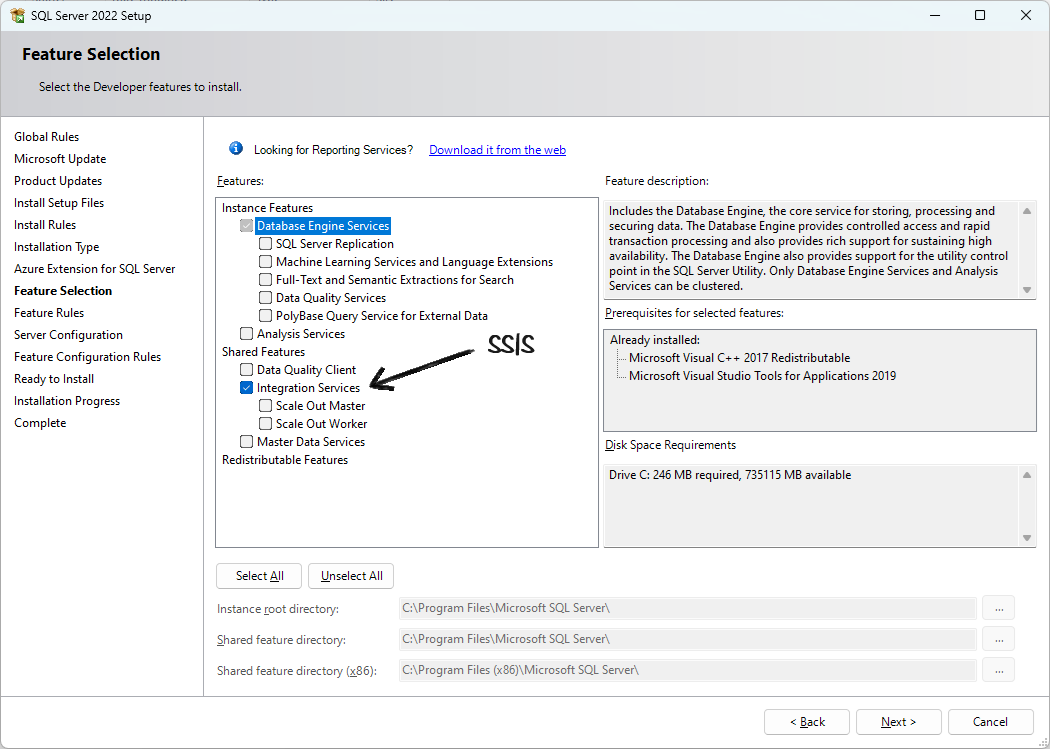Select the Master Data Services checkbox
This screenshot has height=749, width=1050.
247,442
